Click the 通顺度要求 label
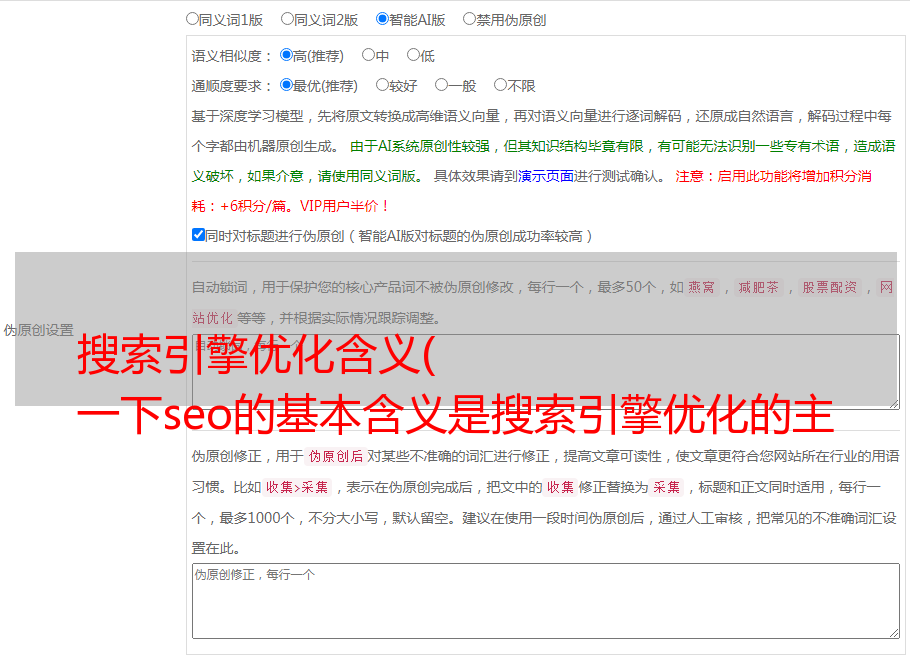Image resolution: width=911 pixels, height=658 pixels. [x=231, y=86]
